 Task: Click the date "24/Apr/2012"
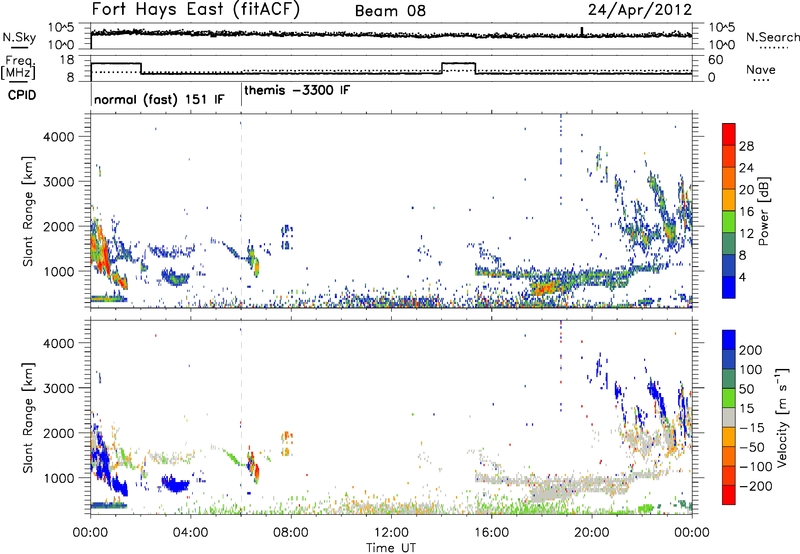tap(640, 10)
